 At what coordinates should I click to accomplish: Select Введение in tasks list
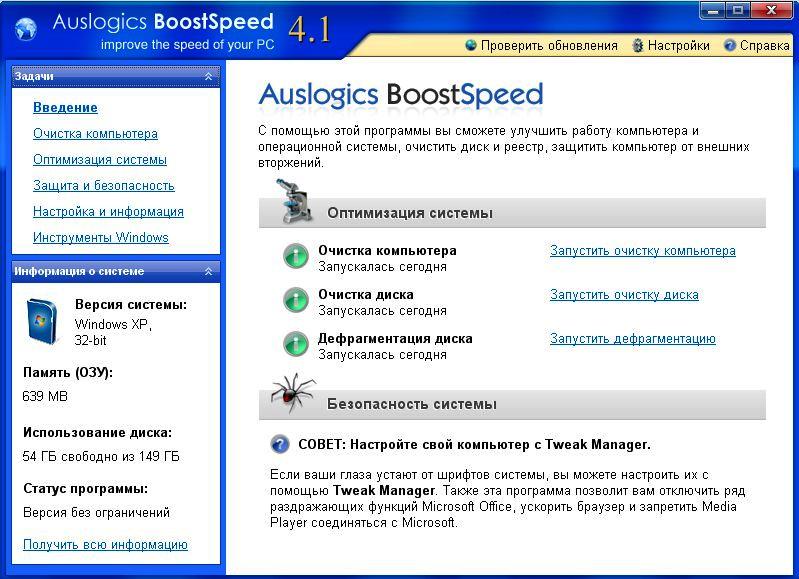65,108
